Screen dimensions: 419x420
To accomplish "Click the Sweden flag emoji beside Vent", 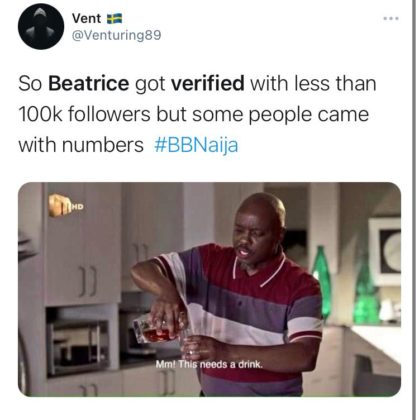I will click(114, 19).
